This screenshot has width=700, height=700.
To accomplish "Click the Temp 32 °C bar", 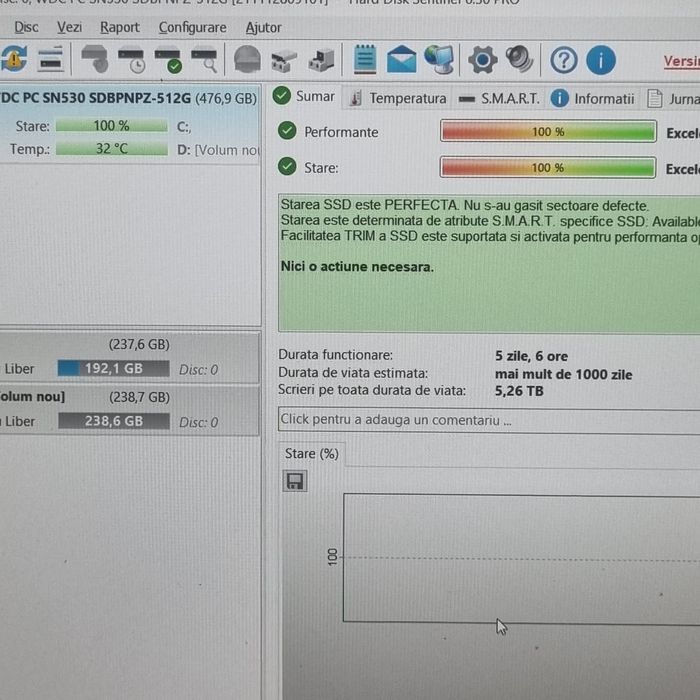I will click(x=112, y=148).
